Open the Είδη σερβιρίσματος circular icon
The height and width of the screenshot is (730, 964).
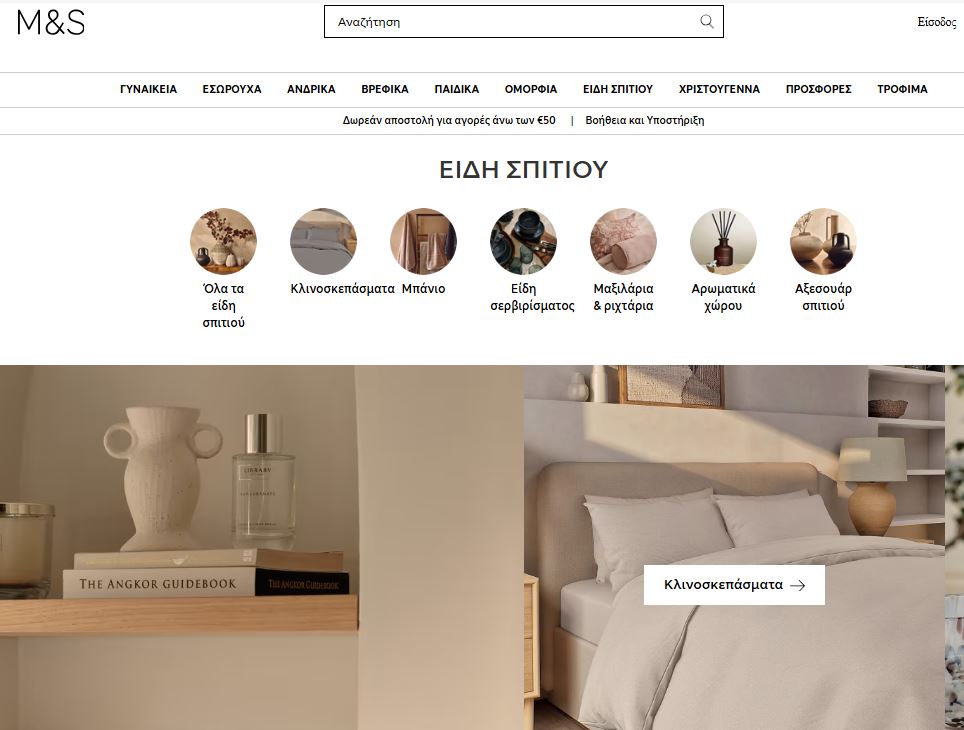(x=523, y=241)
